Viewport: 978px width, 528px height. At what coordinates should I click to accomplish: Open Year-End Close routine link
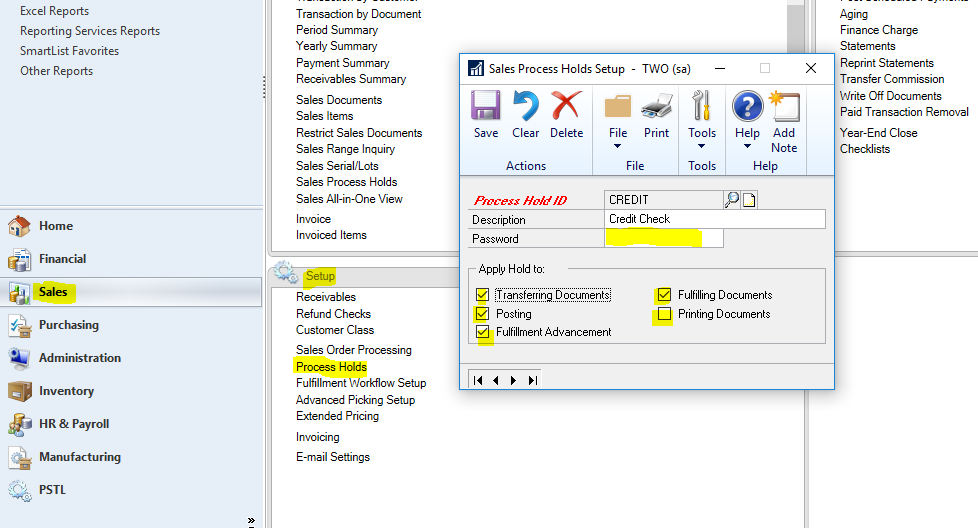(878, 133)
